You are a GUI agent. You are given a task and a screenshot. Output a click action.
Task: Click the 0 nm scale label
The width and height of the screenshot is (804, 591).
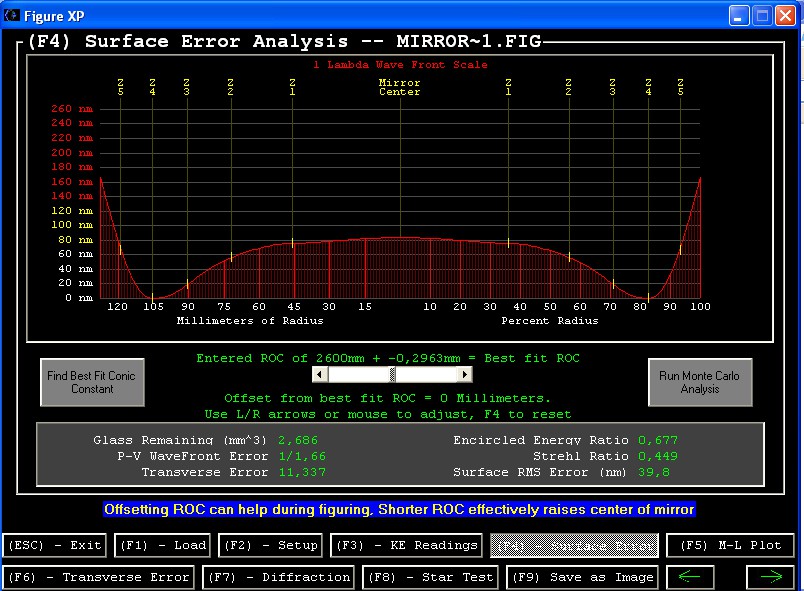(78, 298)
